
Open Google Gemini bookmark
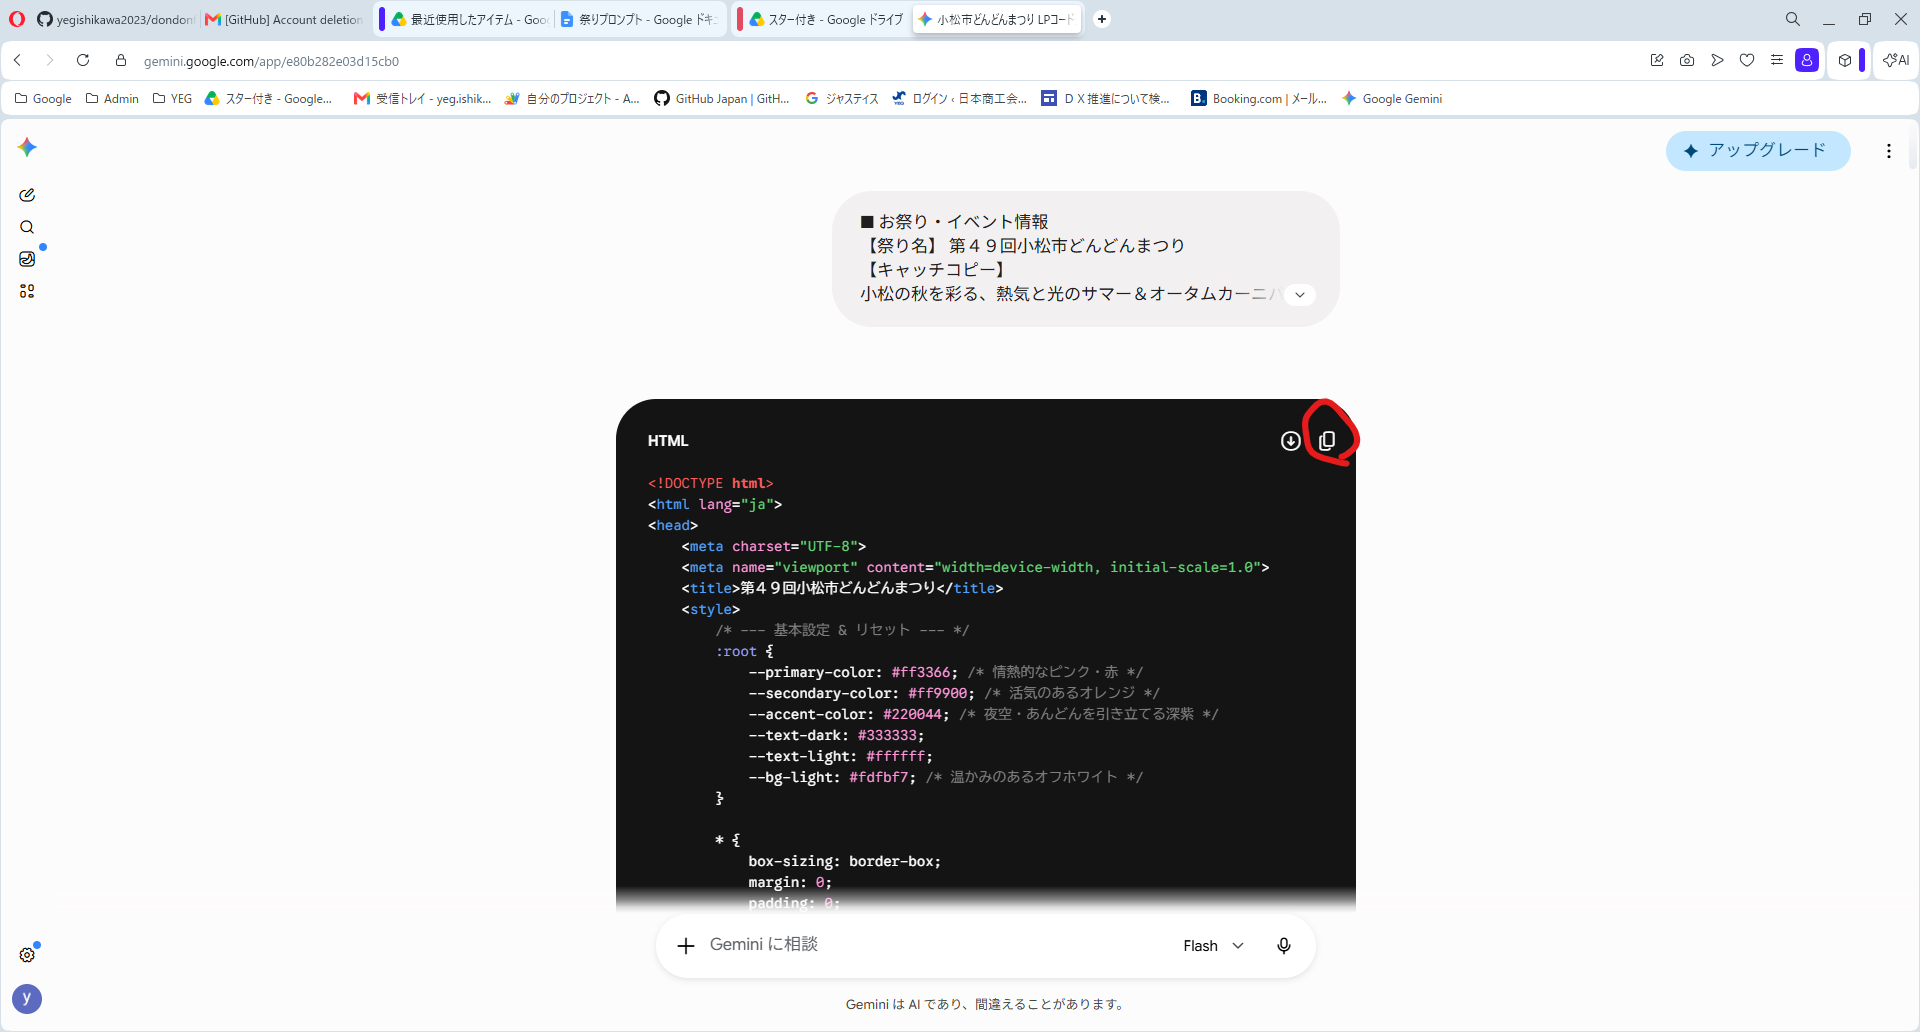pyautogui.click(x=1392, y=98)
